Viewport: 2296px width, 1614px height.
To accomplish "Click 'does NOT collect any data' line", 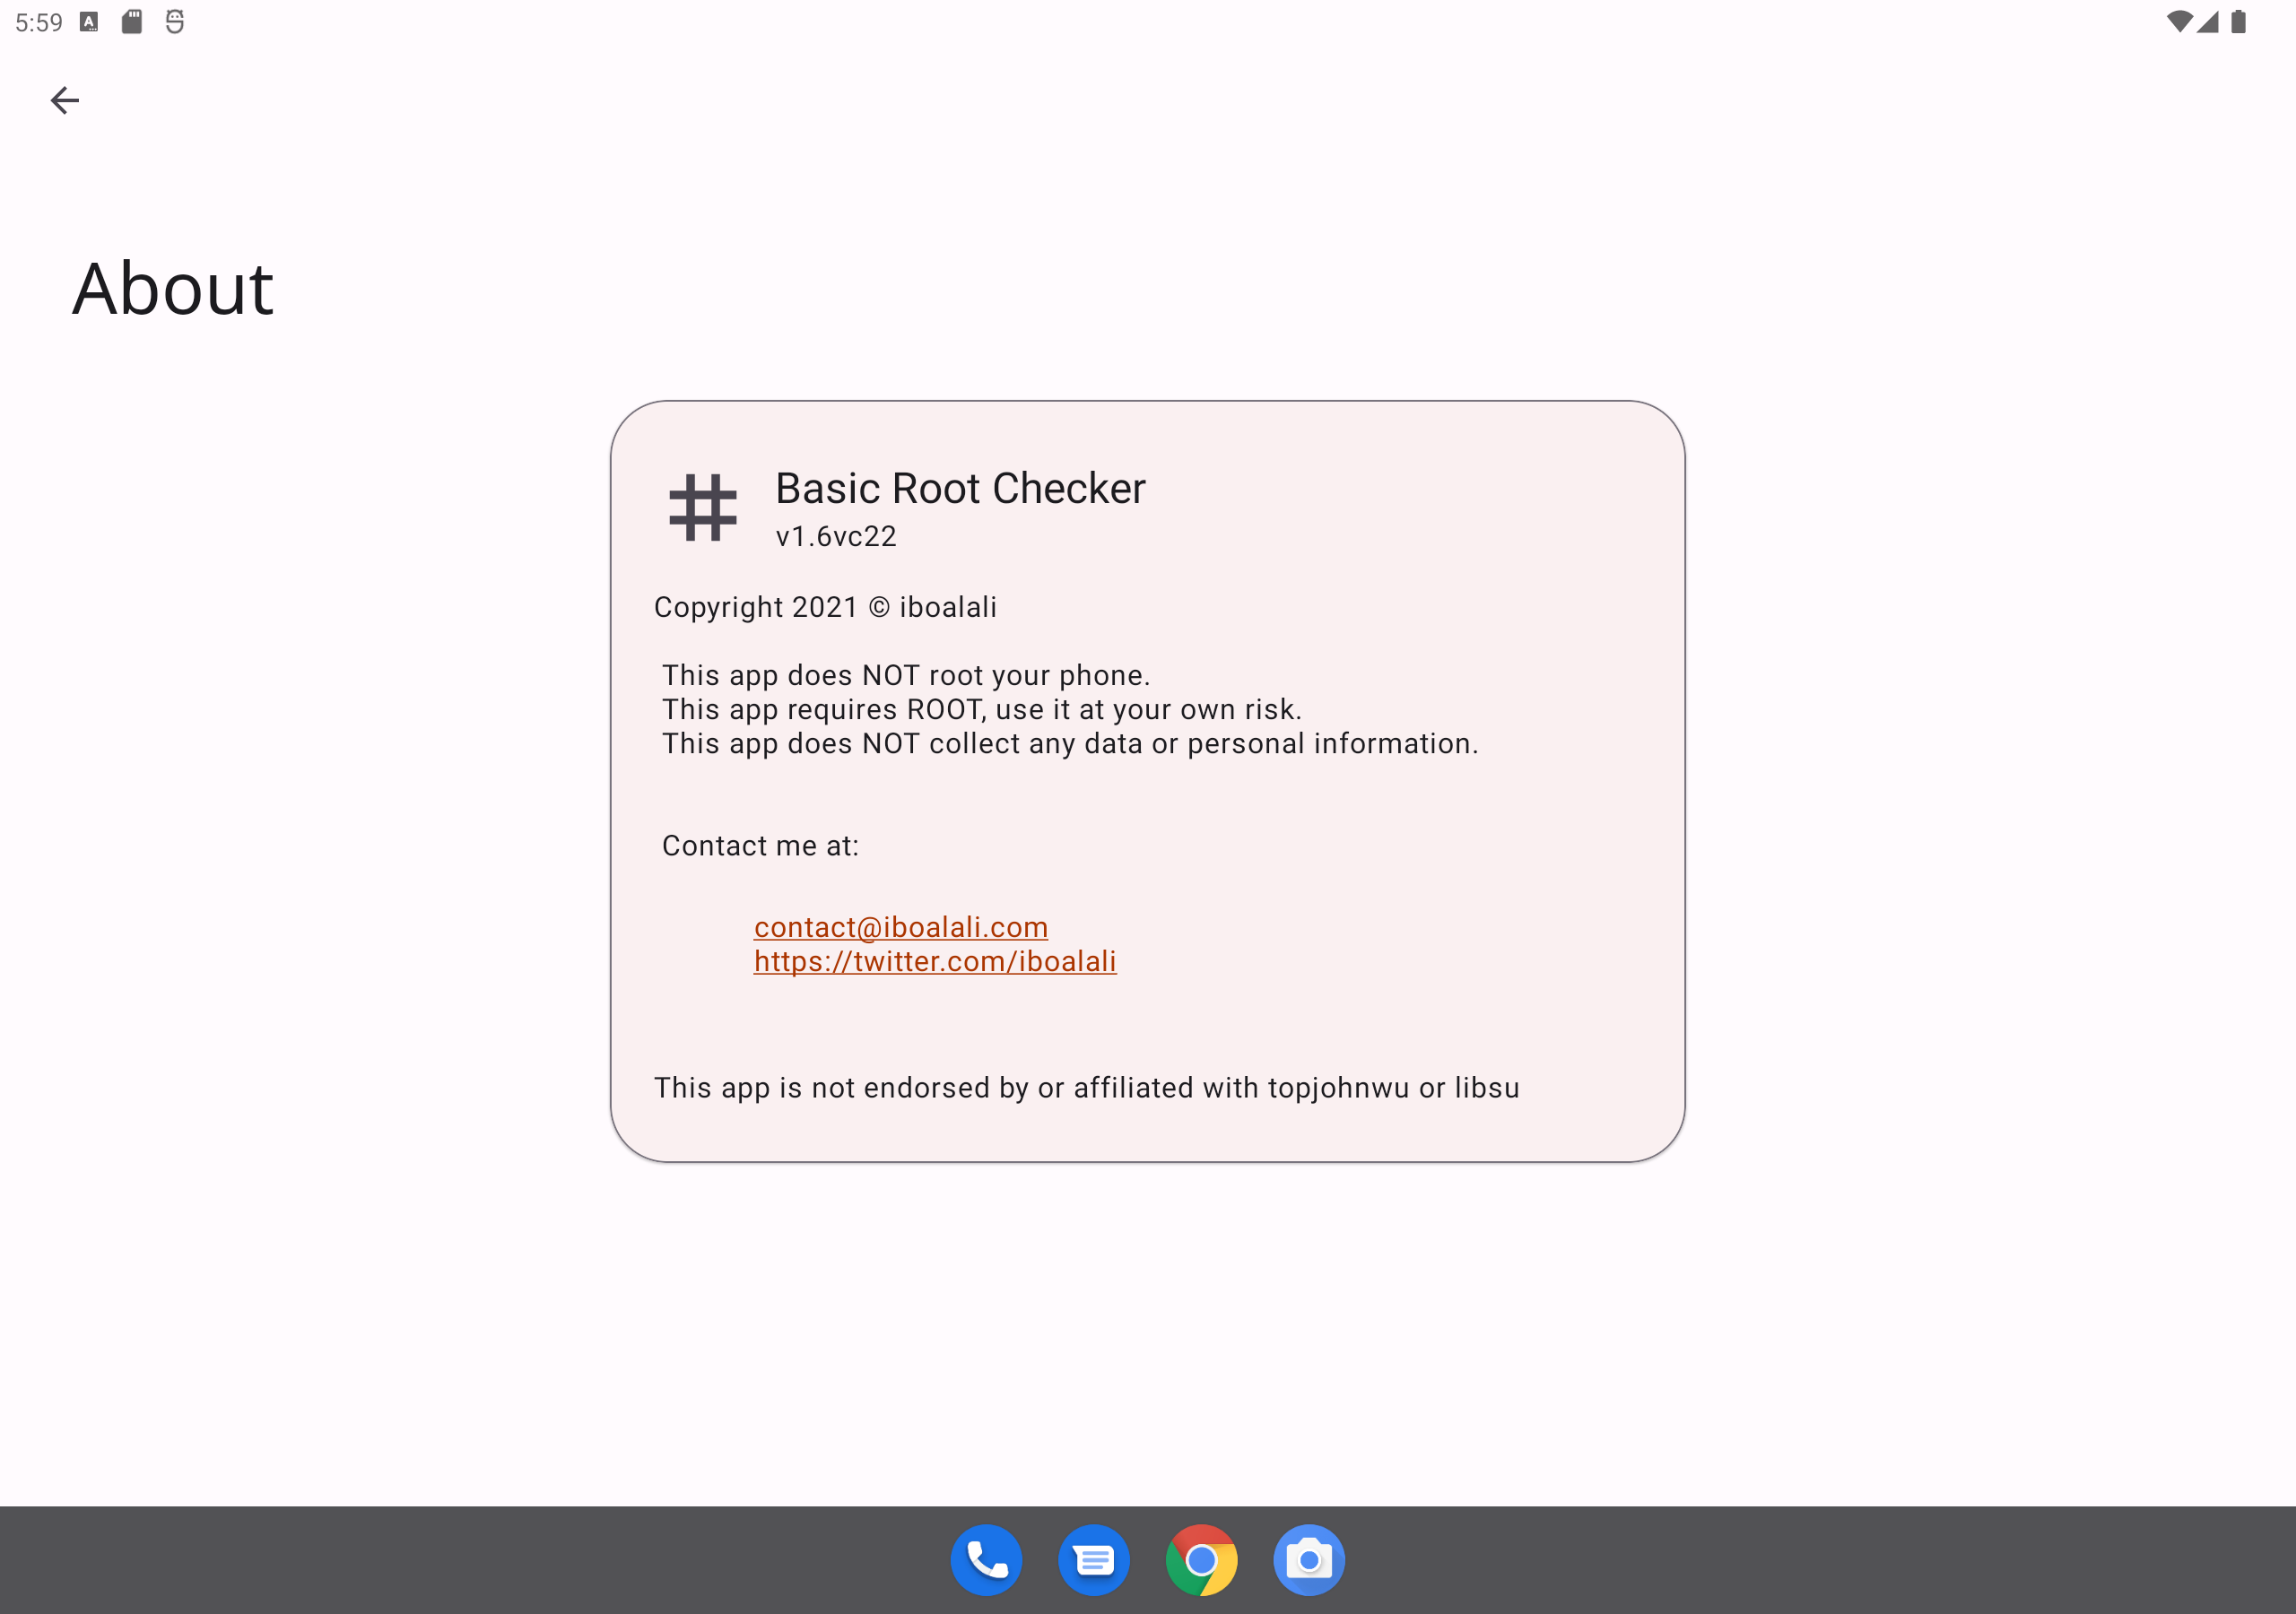I will (x=1070, y=743).
